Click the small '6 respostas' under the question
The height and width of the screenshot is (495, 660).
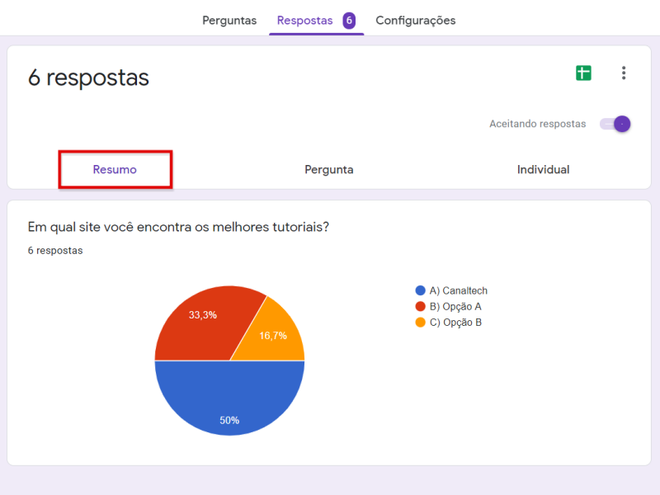pos(55,250)
